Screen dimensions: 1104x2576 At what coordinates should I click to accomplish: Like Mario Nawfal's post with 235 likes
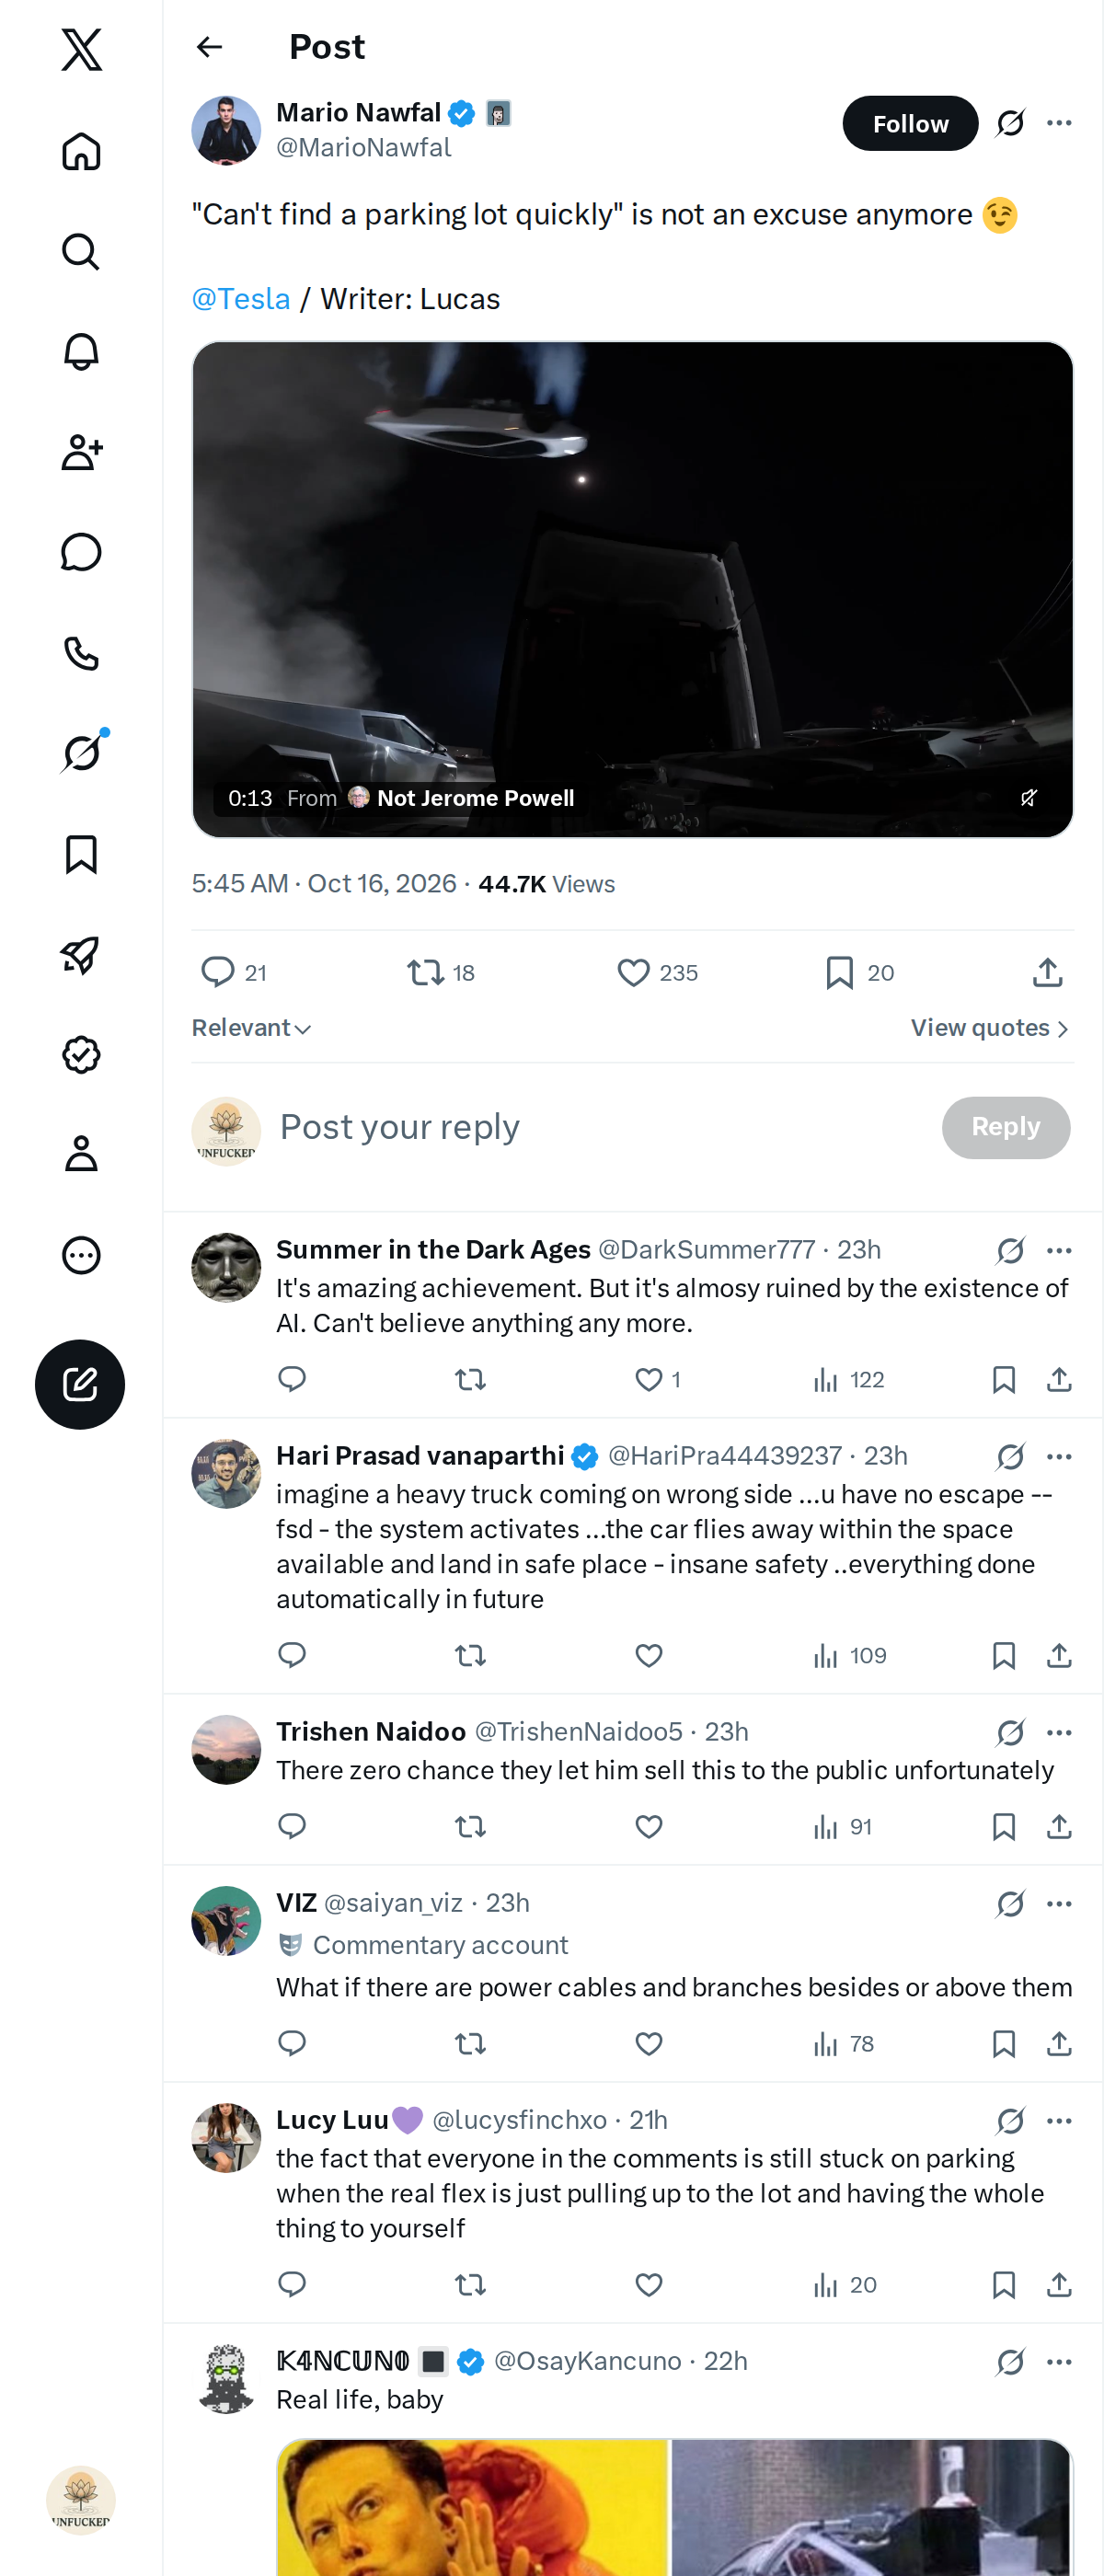pos(633,972)
